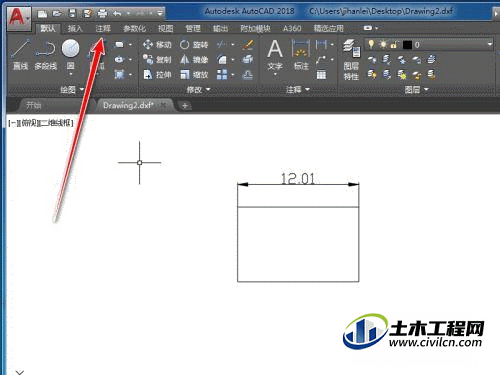The width and height of the screenshot is (500, 375).
Task: Open the Rectangle tool dropdown arrow
Action: 130,44
